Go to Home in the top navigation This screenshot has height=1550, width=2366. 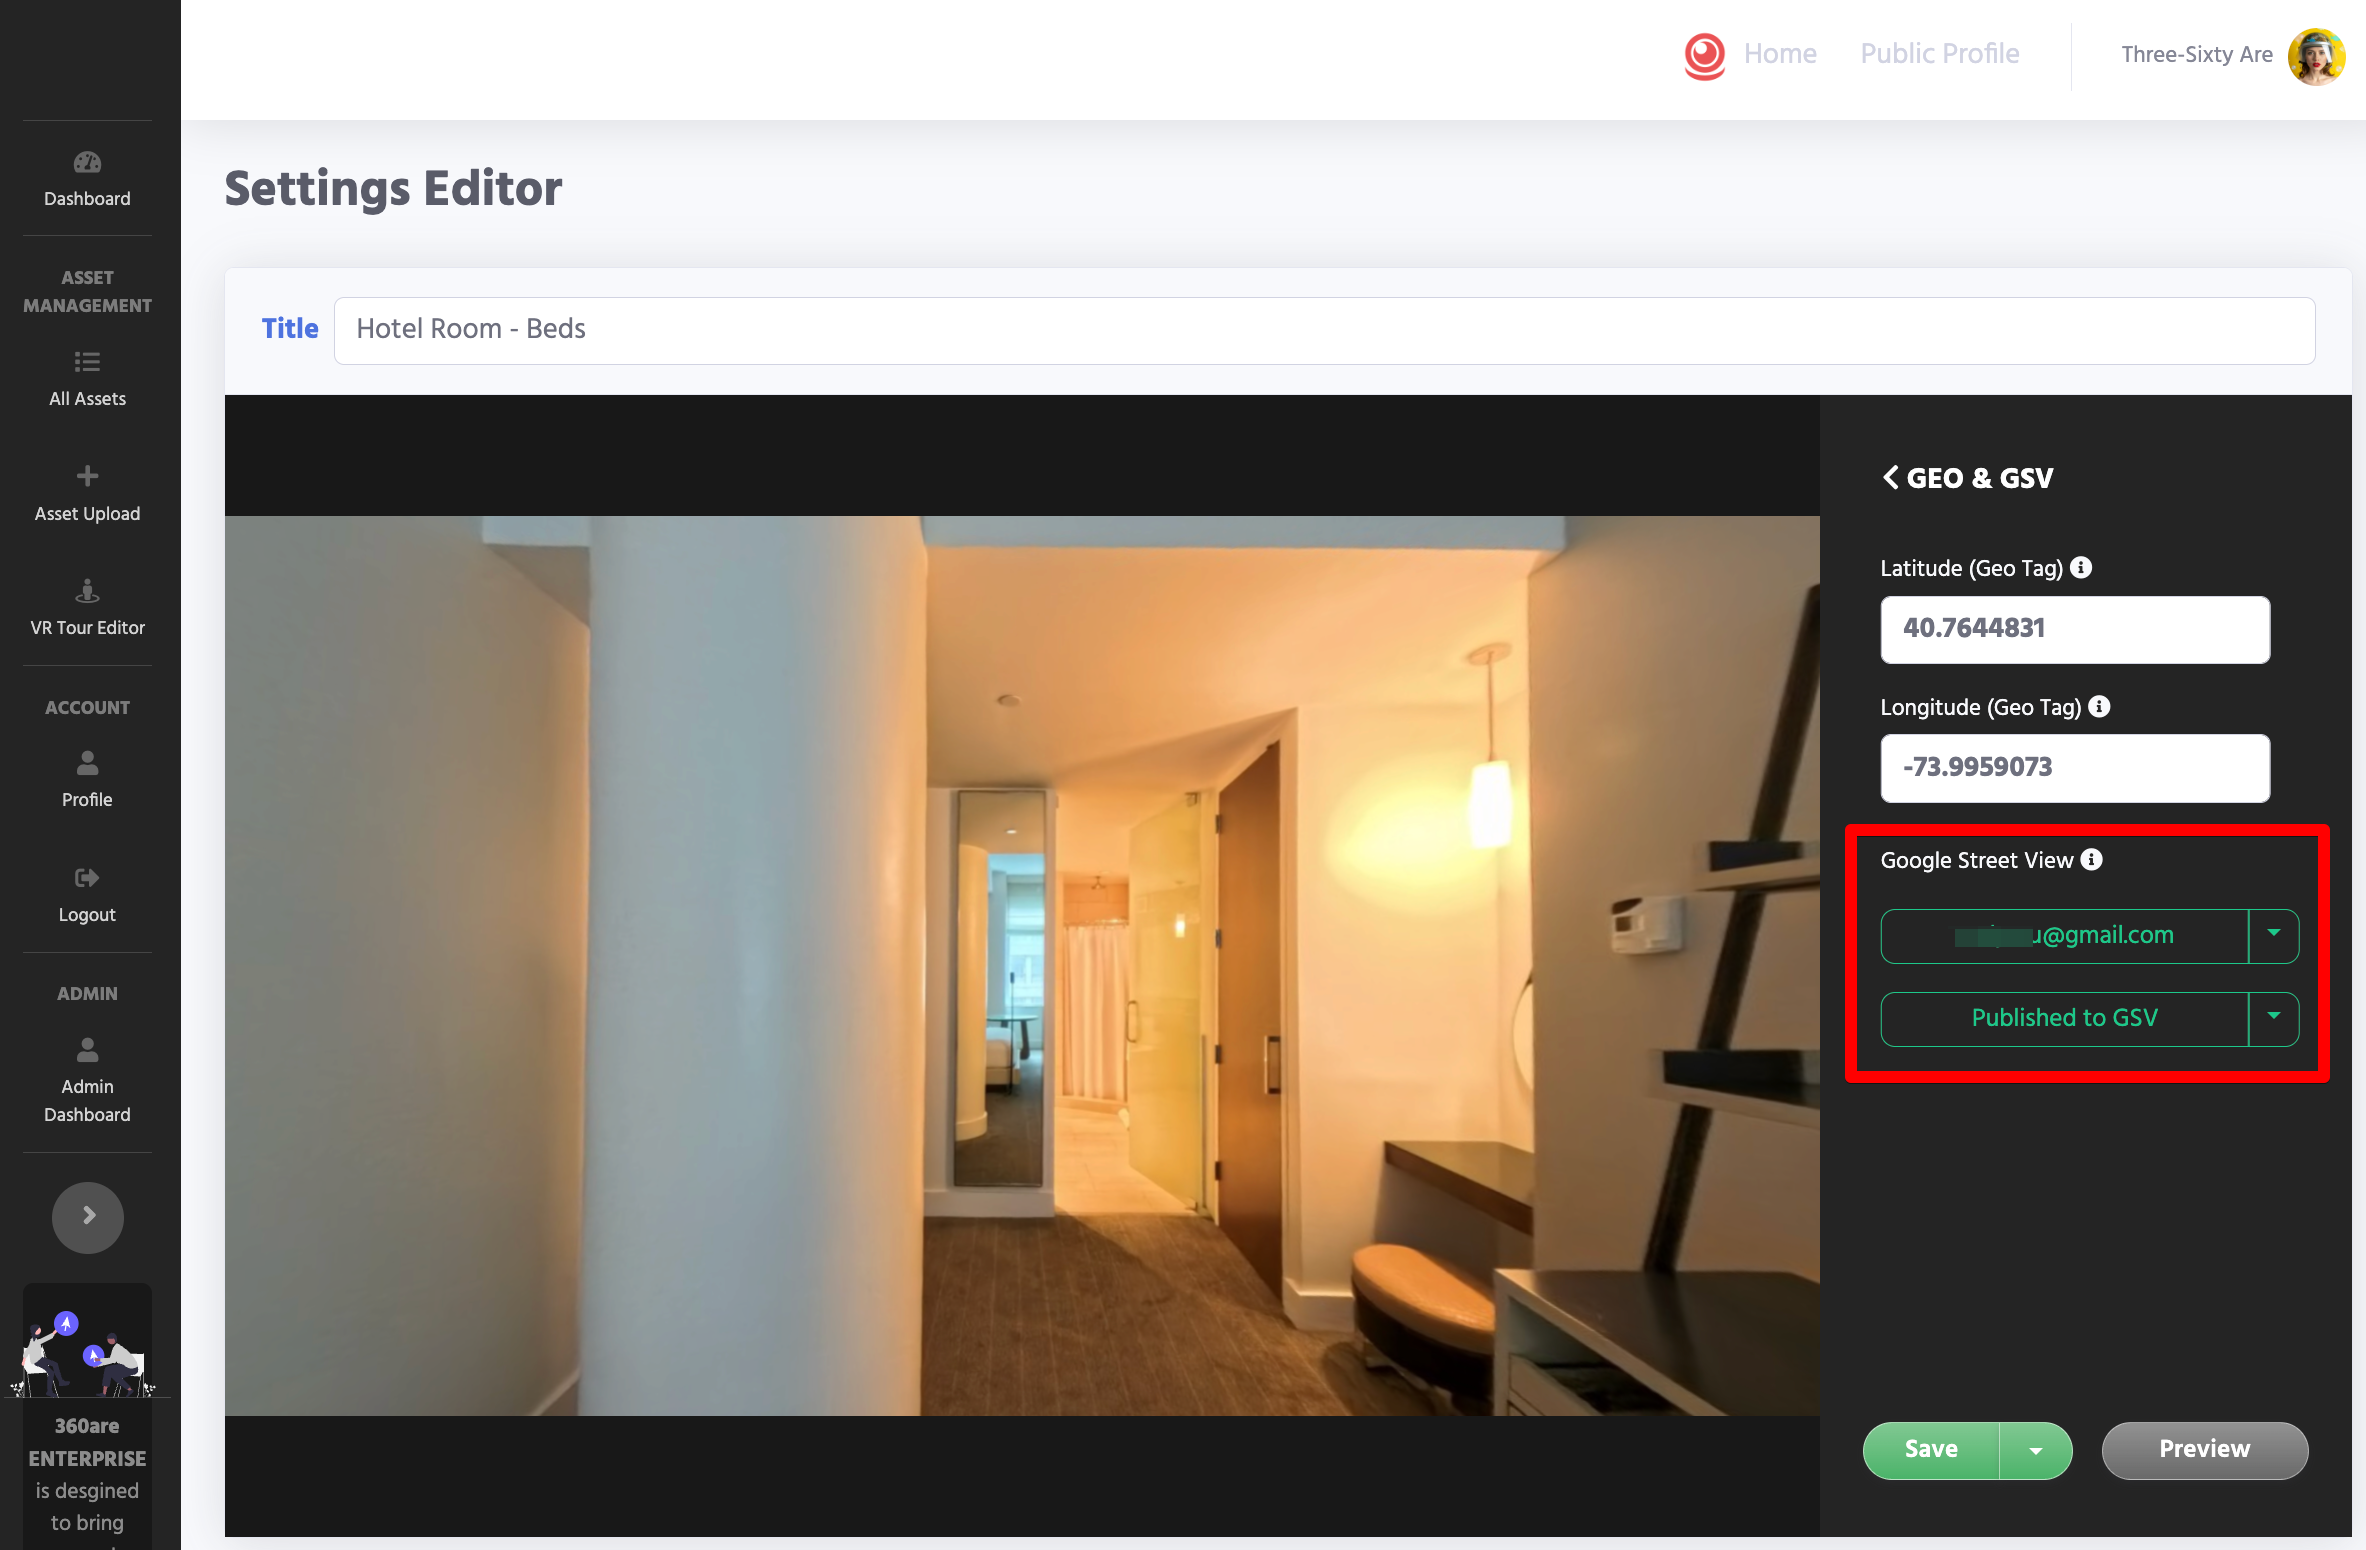coord(1780,54)
